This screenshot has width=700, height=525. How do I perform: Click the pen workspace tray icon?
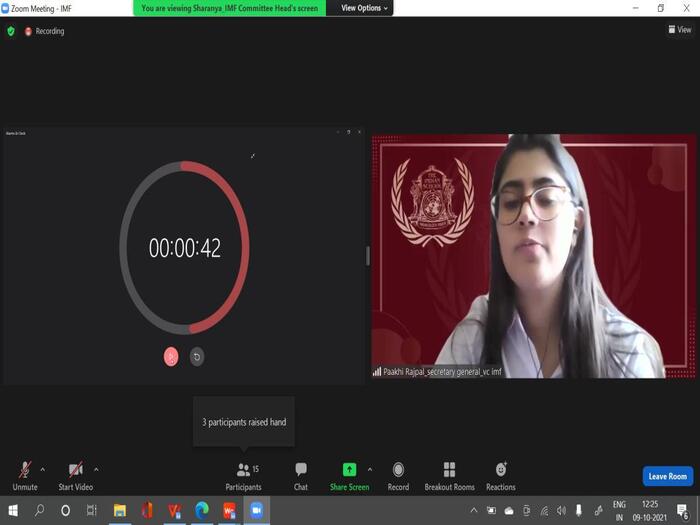coord(598,510)
